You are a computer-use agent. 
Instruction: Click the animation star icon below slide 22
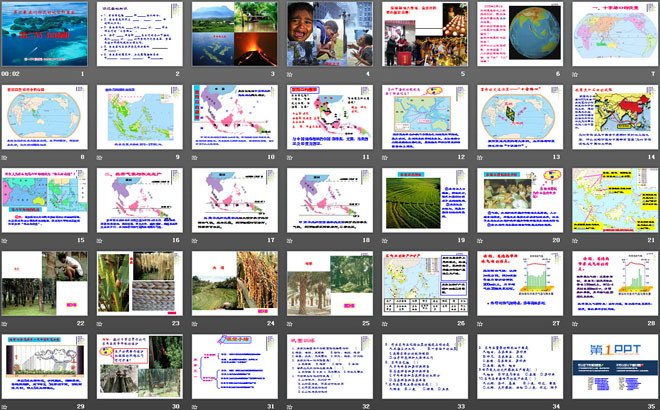(x=6, y=324)
